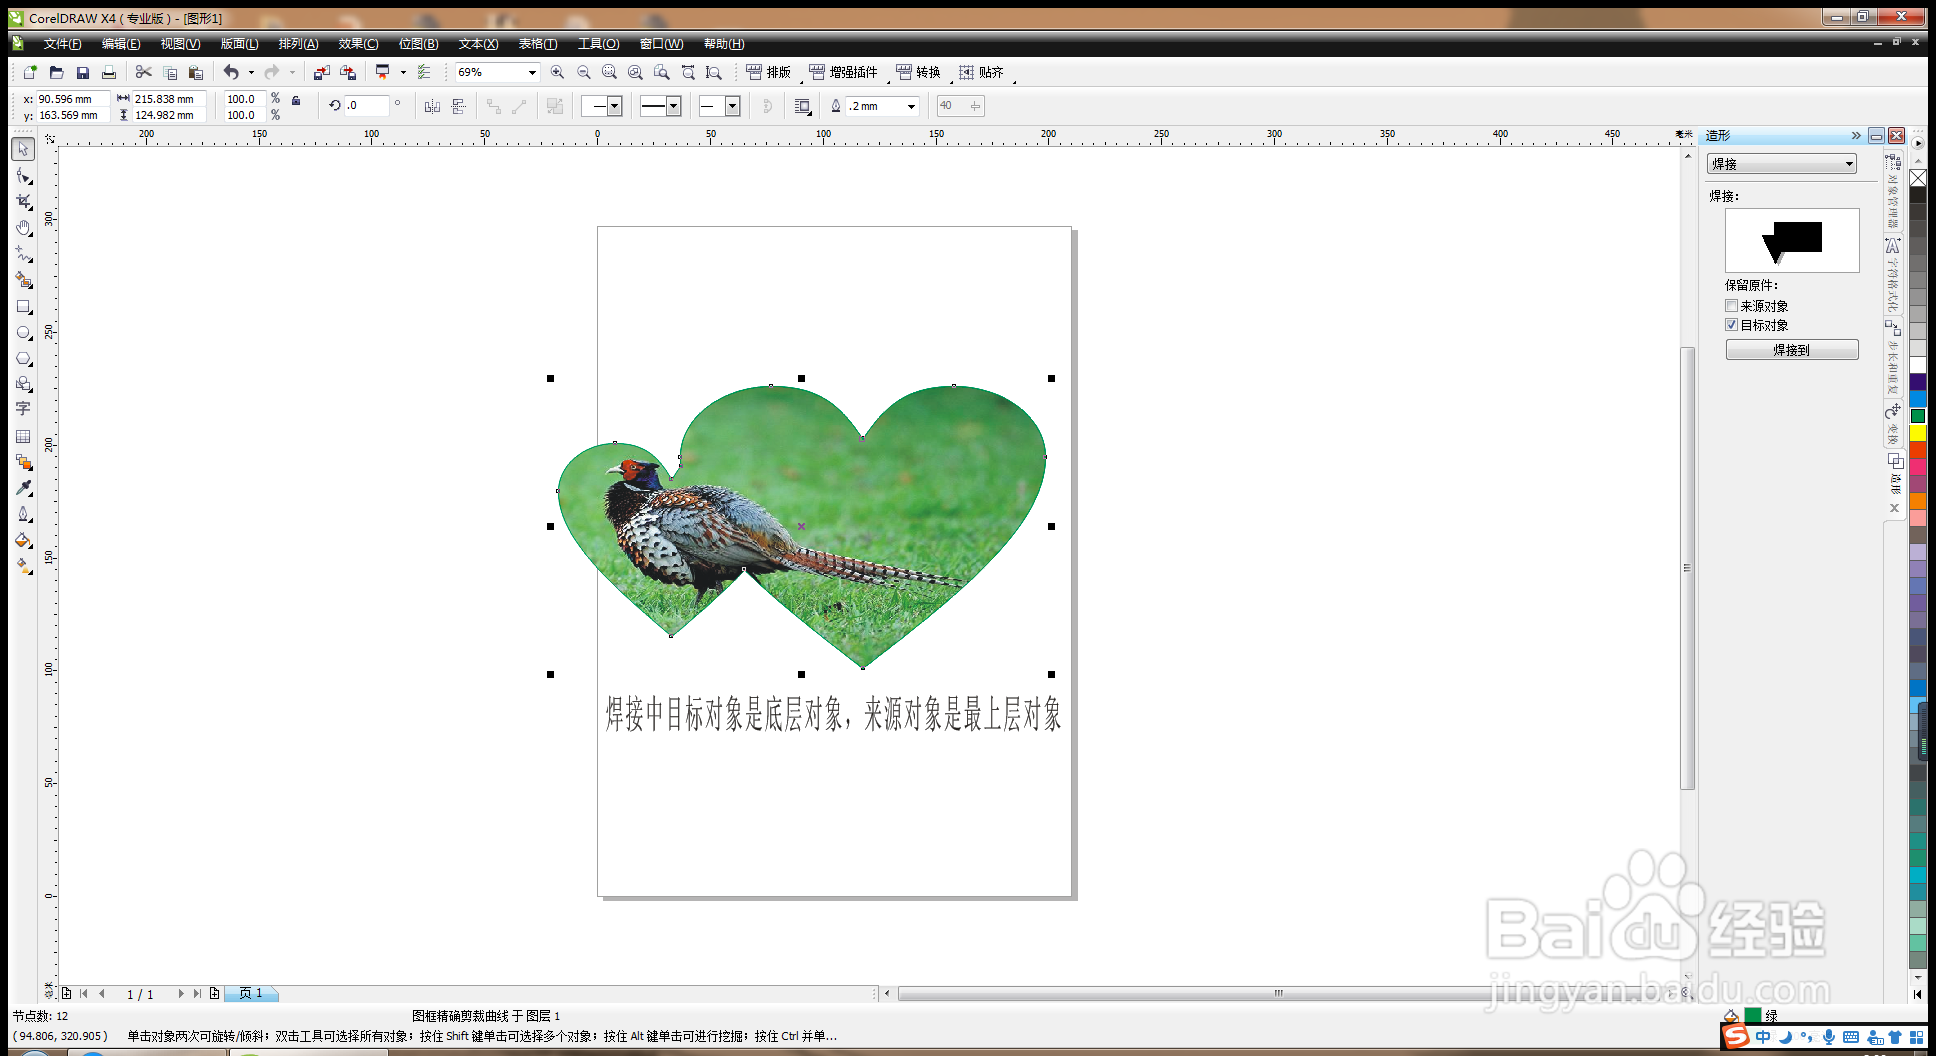Select the Polygon tool
1936x1056 pixels.
23,358
